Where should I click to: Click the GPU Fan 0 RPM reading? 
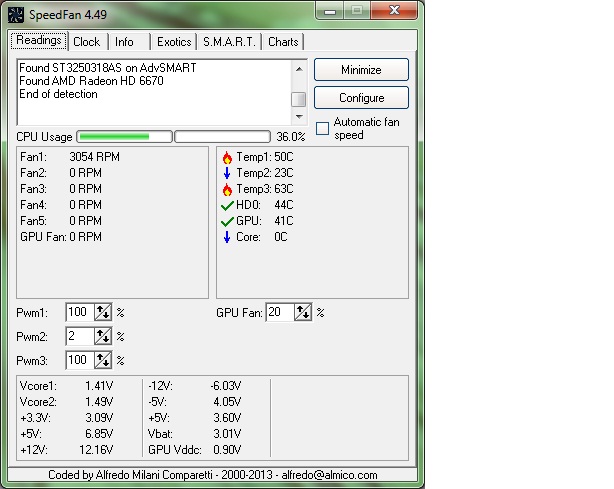(61, 237)
